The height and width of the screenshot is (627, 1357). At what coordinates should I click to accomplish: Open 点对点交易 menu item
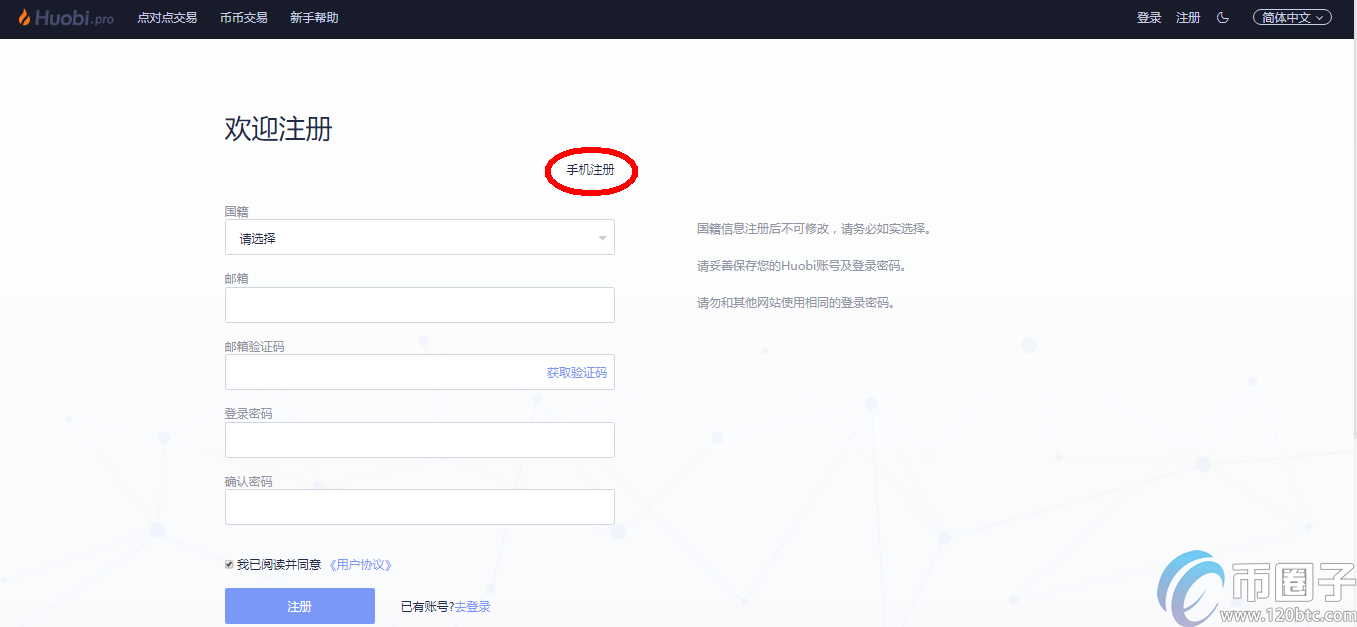[167, 18]
